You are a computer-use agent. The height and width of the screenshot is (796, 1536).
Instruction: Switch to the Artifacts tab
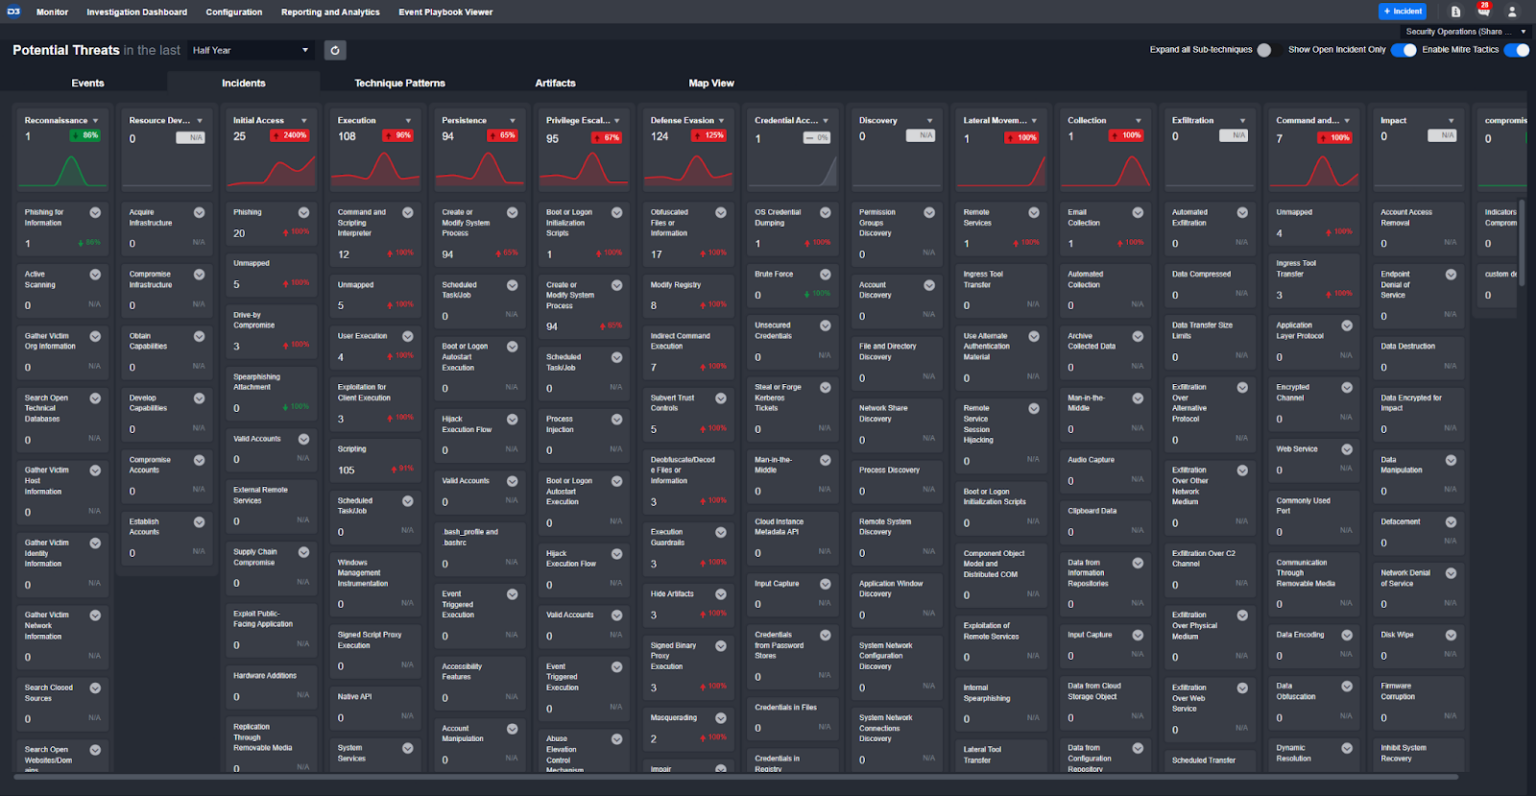tap(555, 83)
